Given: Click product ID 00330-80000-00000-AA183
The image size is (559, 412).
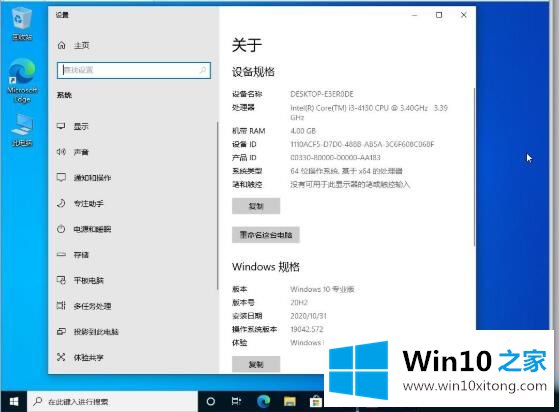Looking at the screenshot, I should pos(335,158).
